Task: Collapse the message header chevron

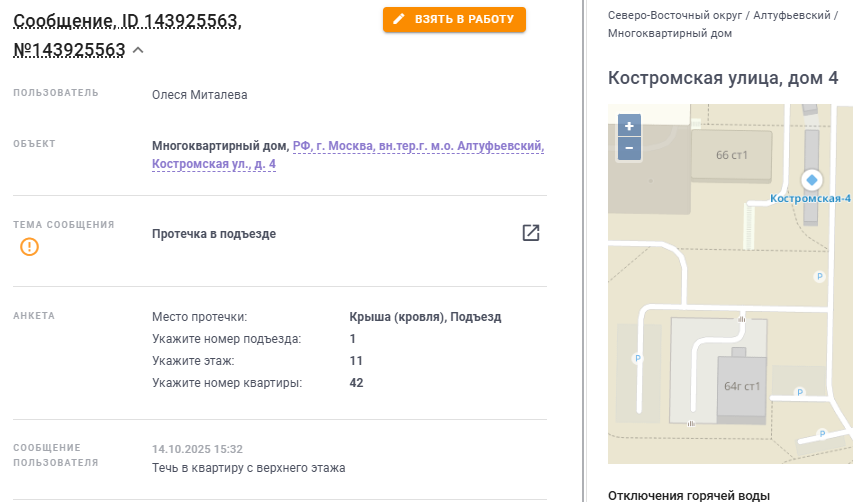Action: tap(138, 50)
